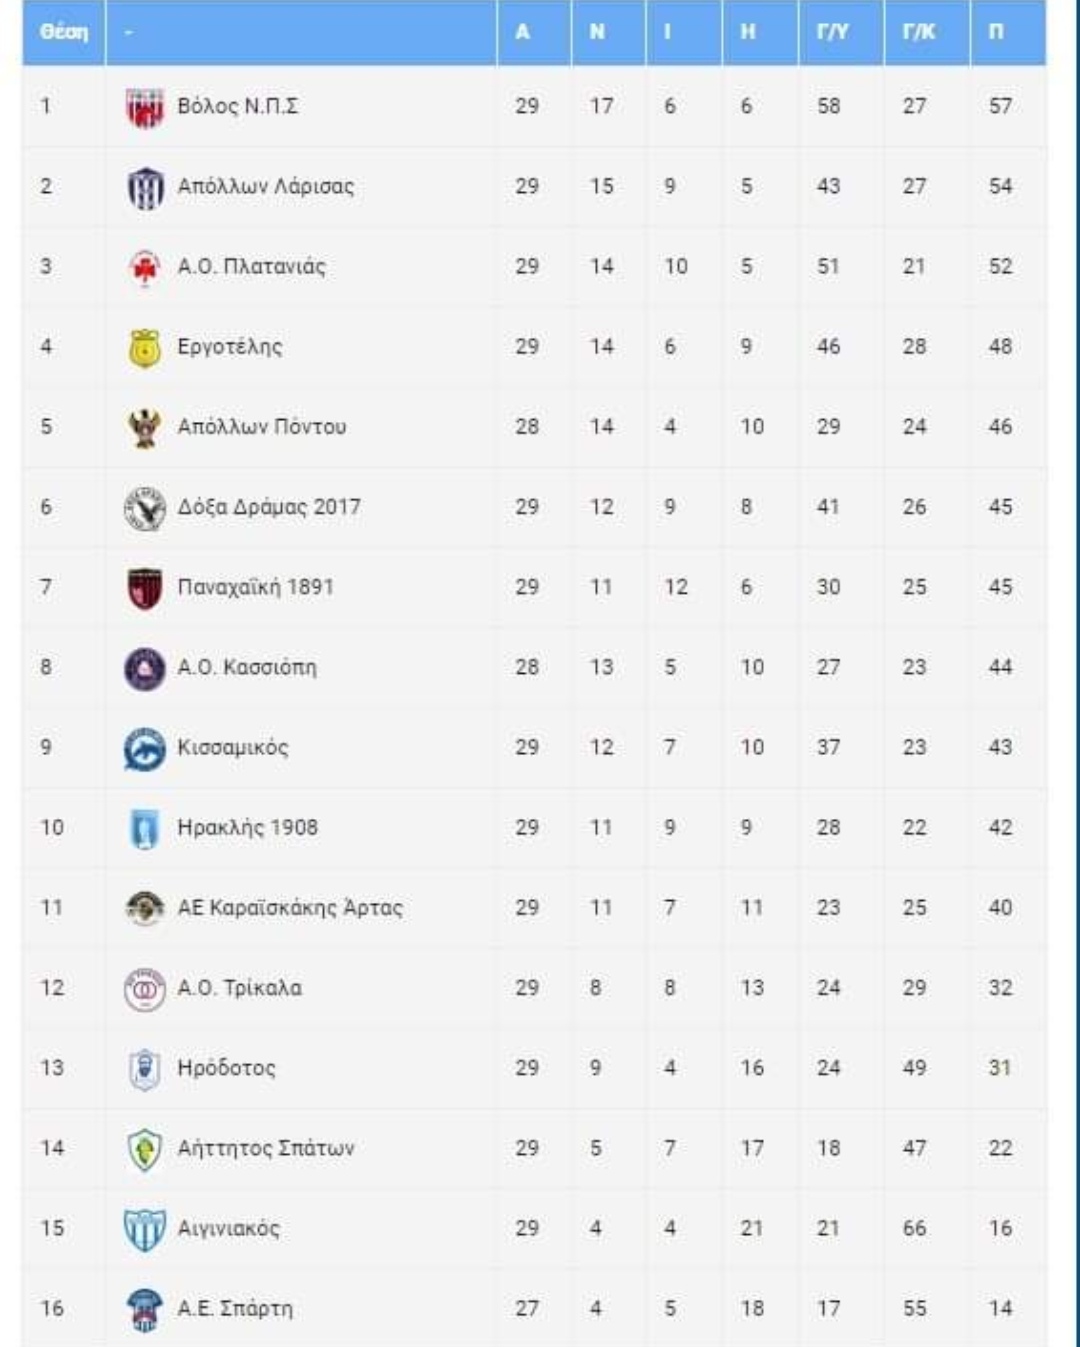Sort by the Π points column header
Screen dimensions: 1080x1347
coord(996,32)
